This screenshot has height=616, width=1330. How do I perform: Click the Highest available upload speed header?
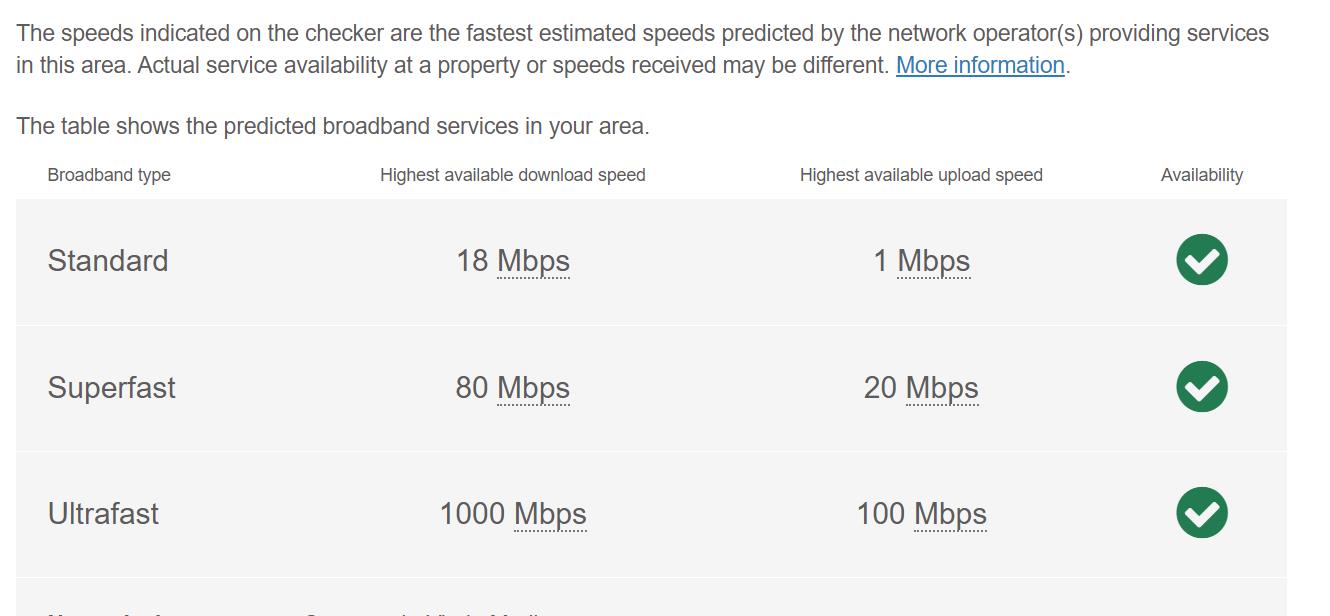[921, 175]
